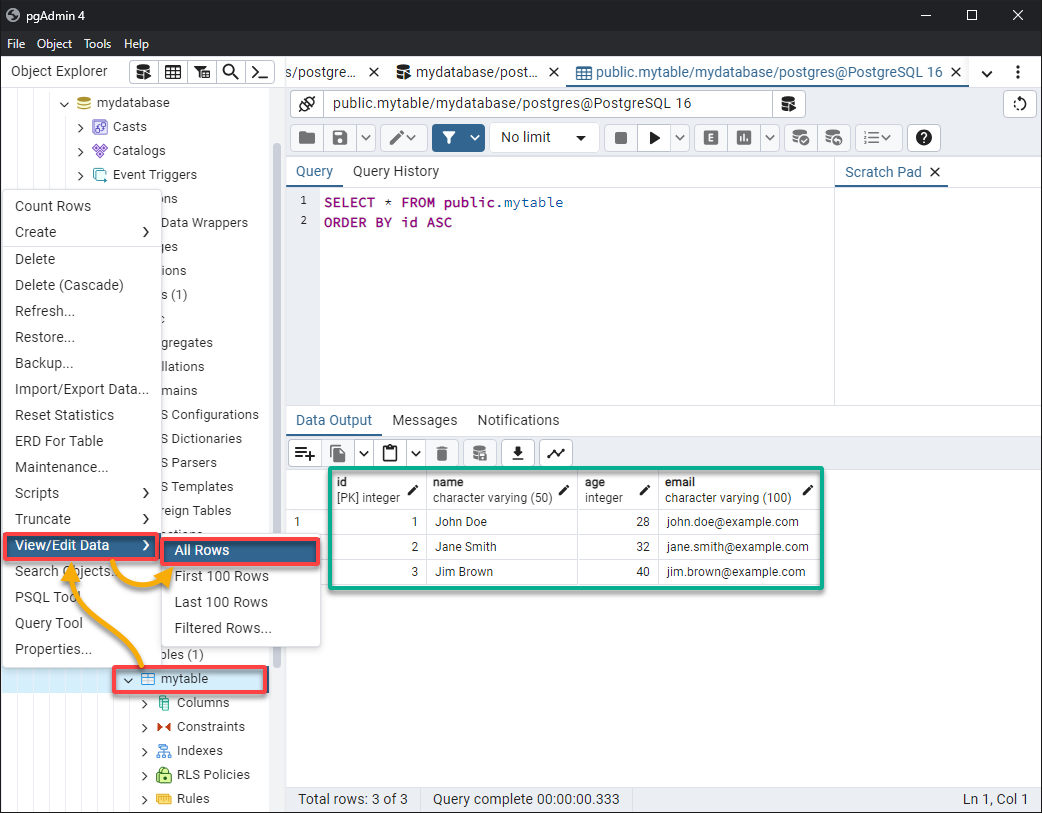The height and width of the screenshot is (813, 1042).
Task: Expand the Constraints node under mytable
Action: click(144, 727)
